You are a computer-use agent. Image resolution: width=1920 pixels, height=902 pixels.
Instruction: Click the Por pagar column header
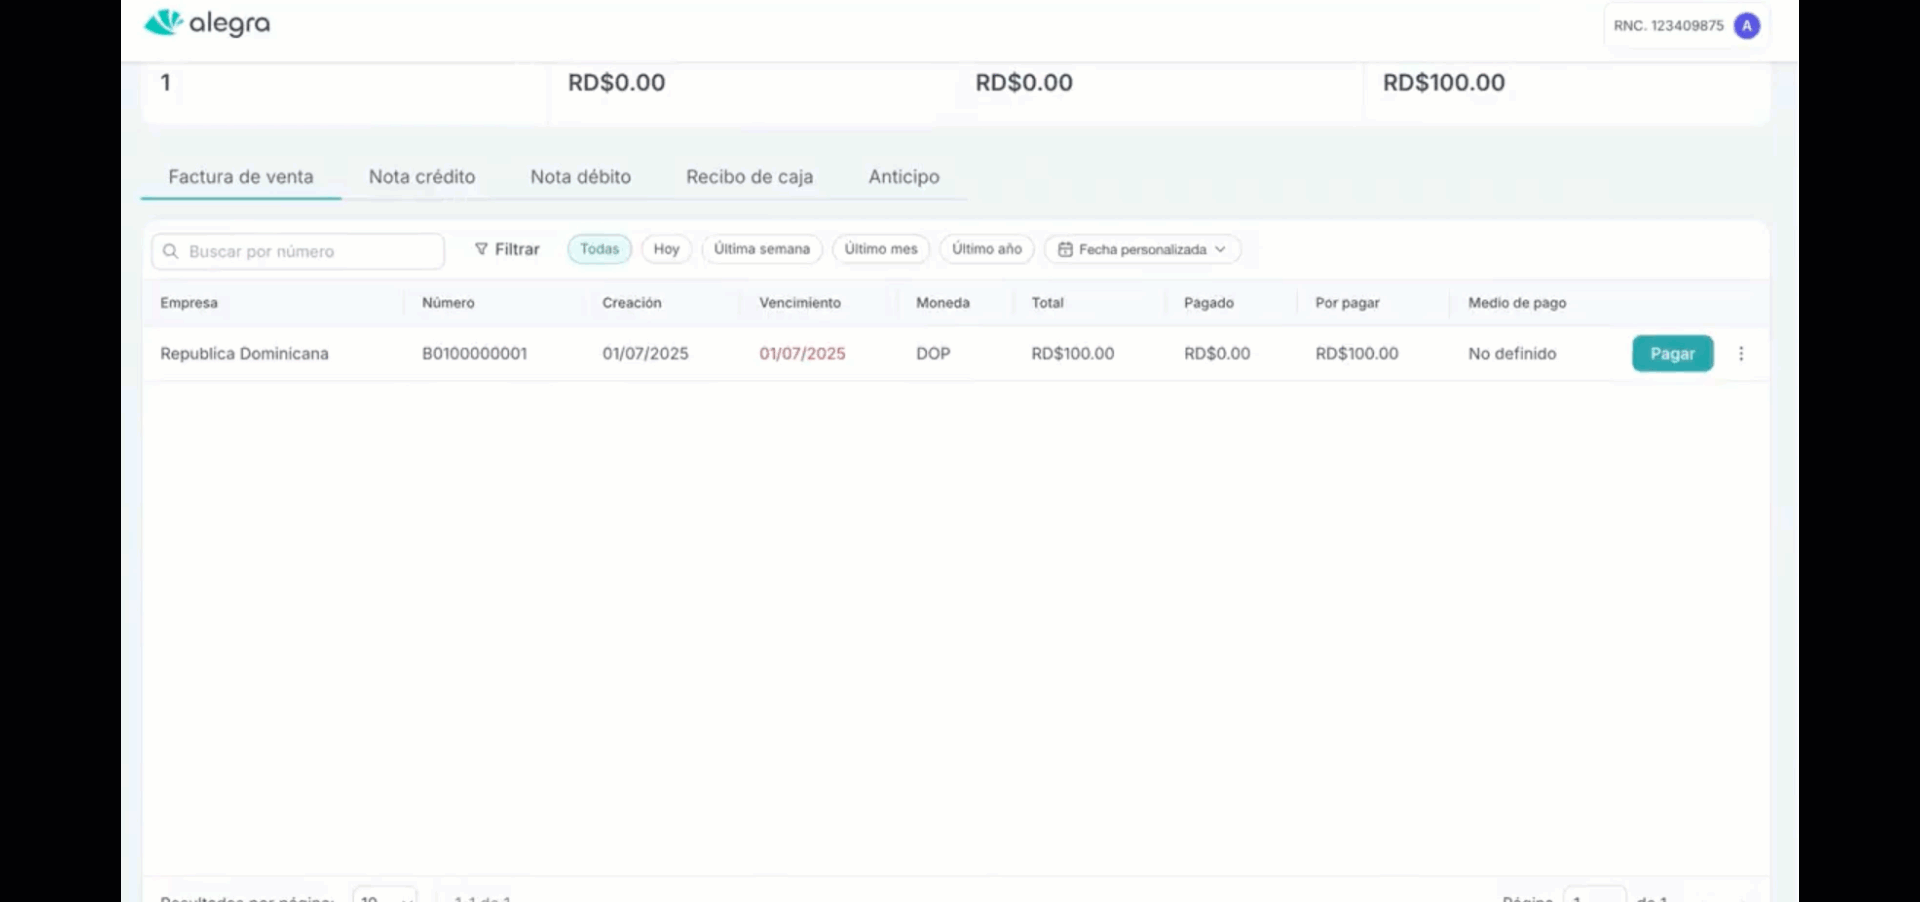1347,303
